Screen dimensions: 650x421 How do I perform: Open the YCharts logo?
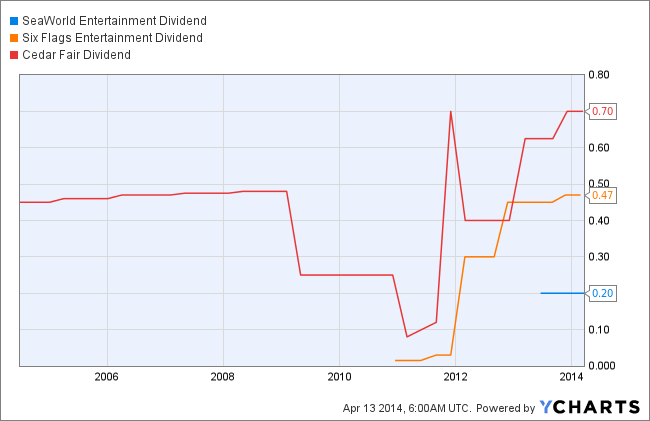point(590,406)
